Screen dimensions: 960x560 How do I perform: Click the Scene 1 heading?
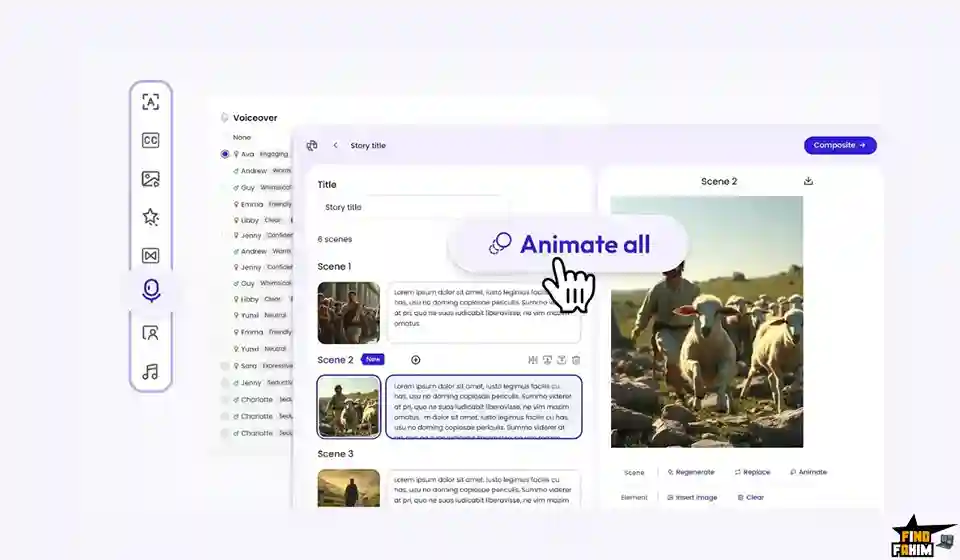click(x=334, y=267)
